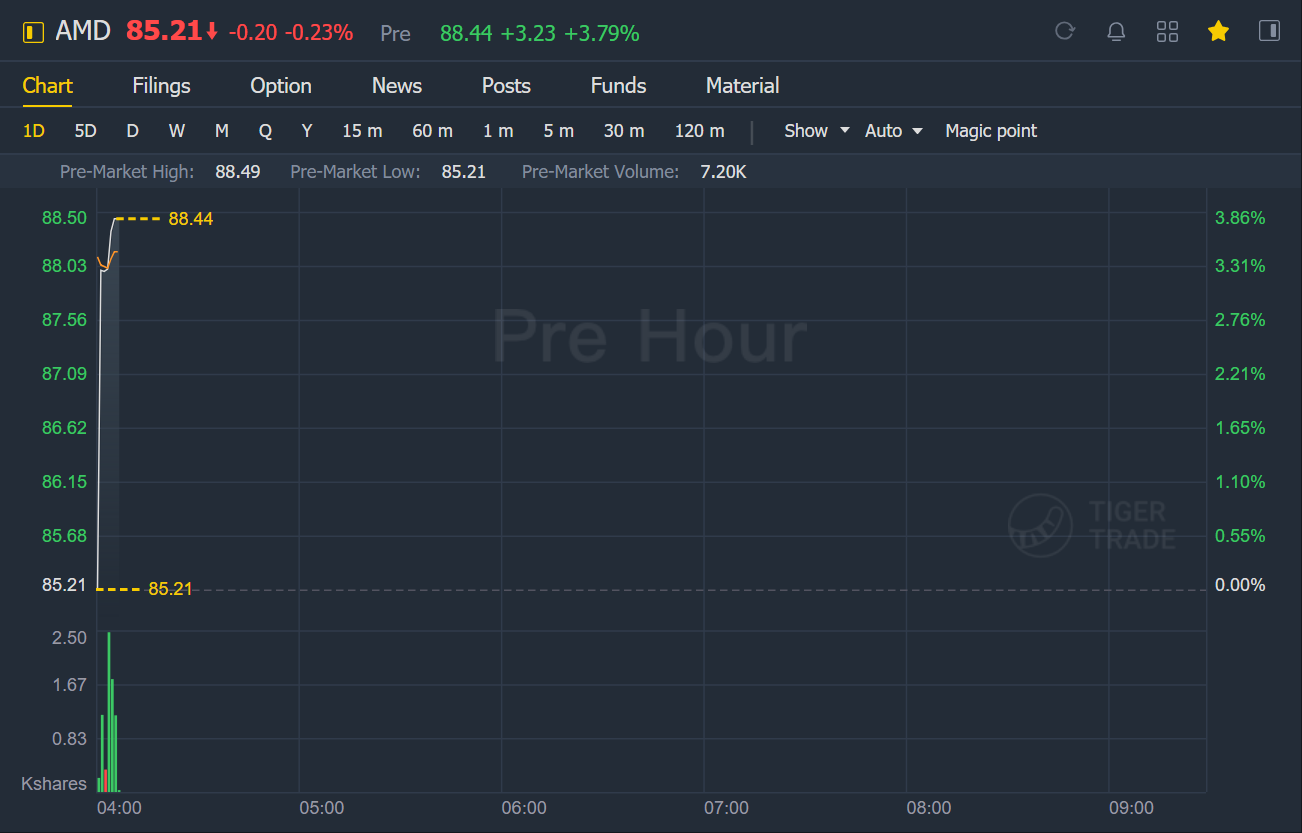Open the Material tab
1302x833 pixels.
(742, 86)
